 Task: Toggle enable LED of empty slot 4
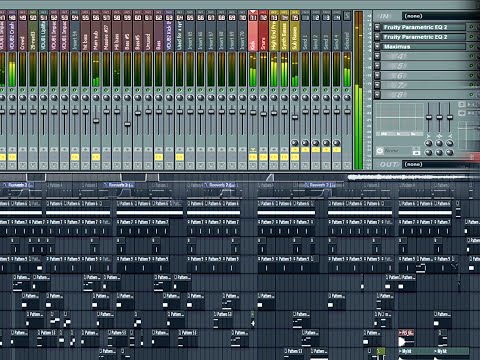pyautogui.click(x=471, y=56)
